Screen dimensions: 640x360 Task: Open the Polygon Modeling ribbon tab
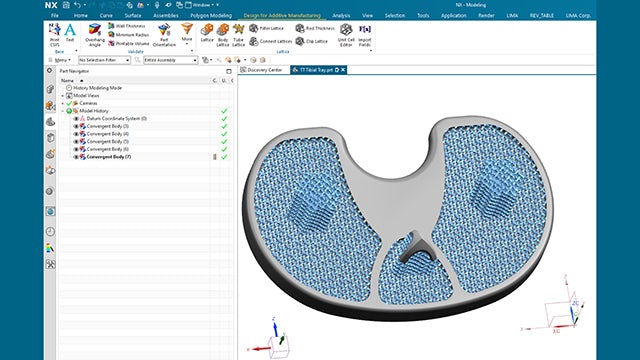211,16
